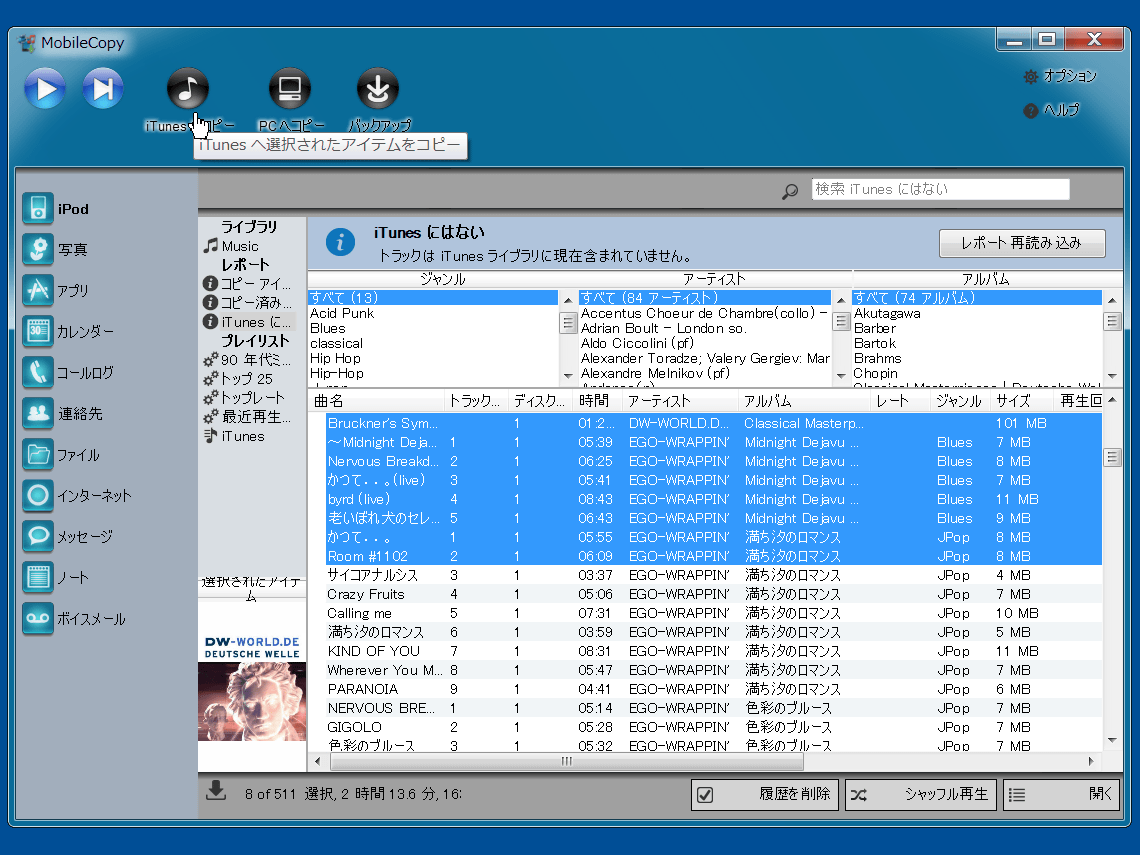Click the track list horizontal scrollbar
Screen dimensions: 1140x855
(x=566, y=761)
